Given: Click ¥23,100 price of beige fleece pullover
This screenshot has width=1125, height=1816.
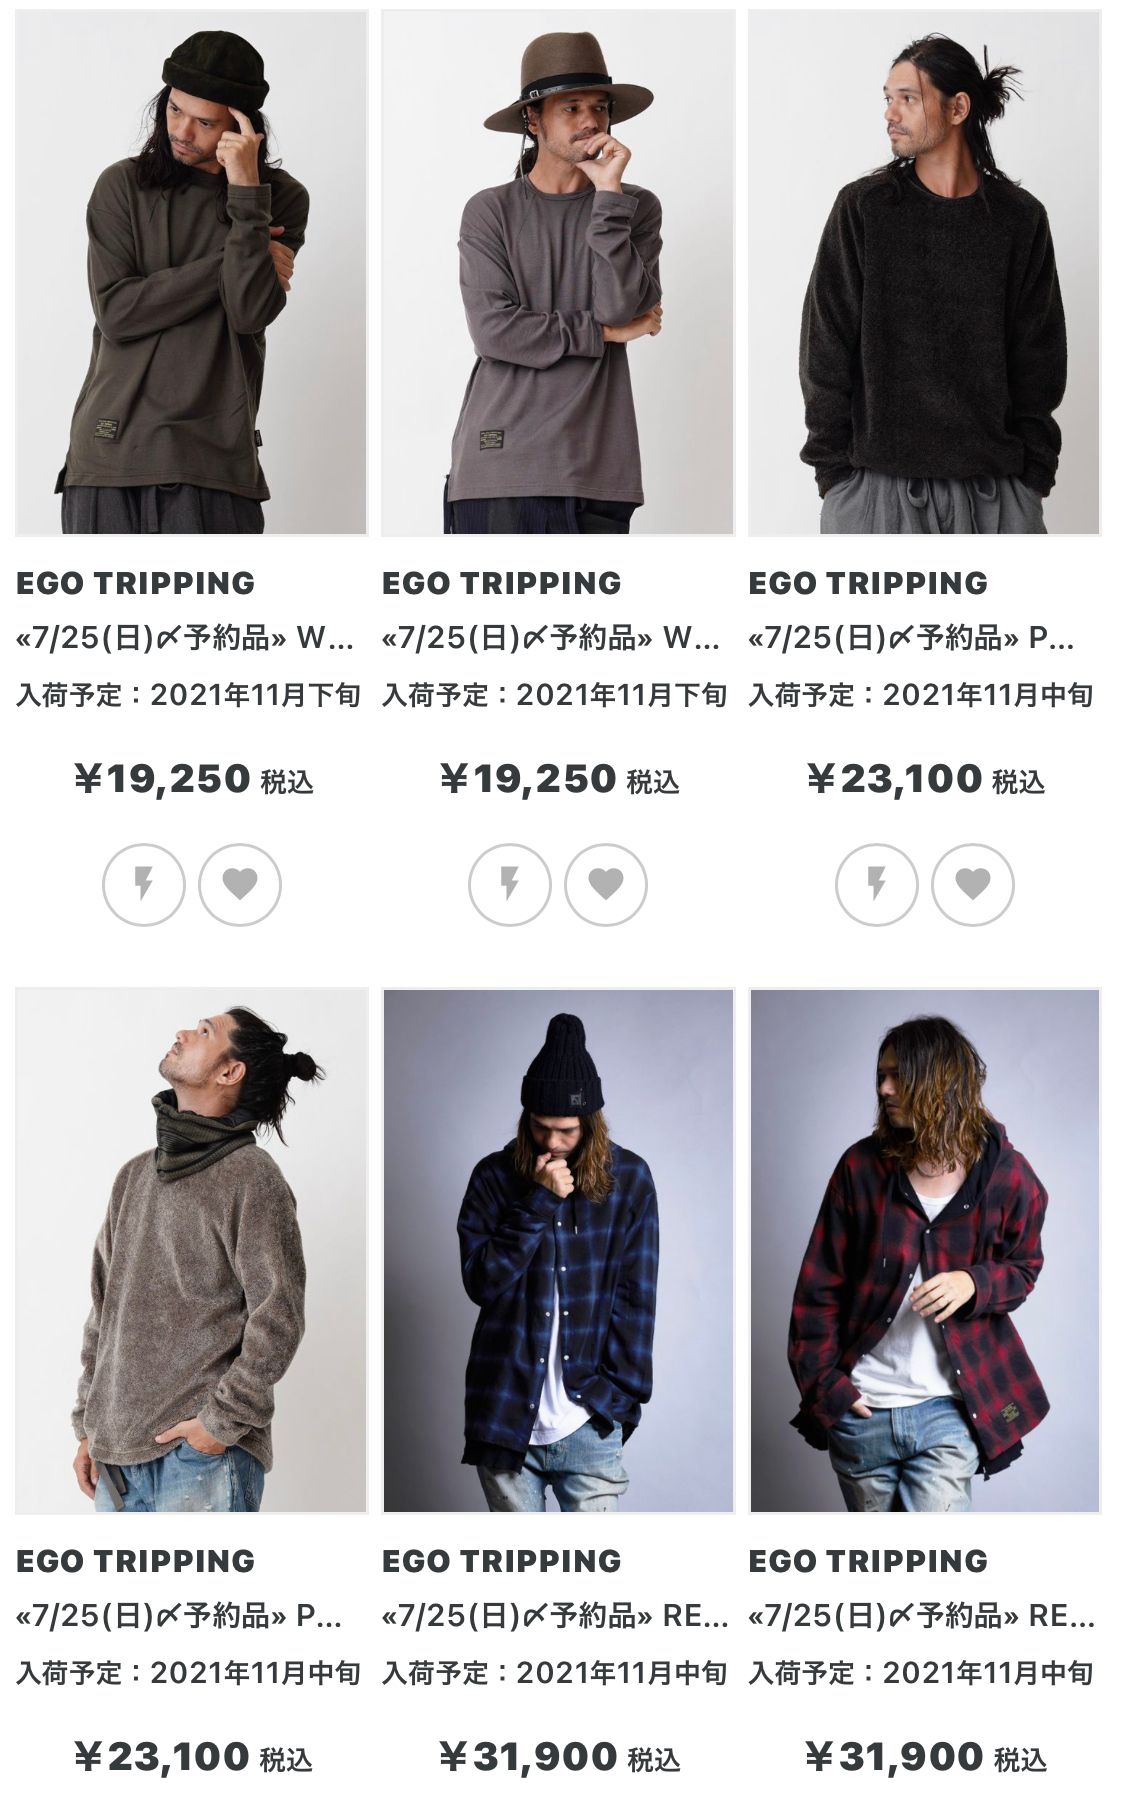Looking at the screenshot, I should [194, 1756].
